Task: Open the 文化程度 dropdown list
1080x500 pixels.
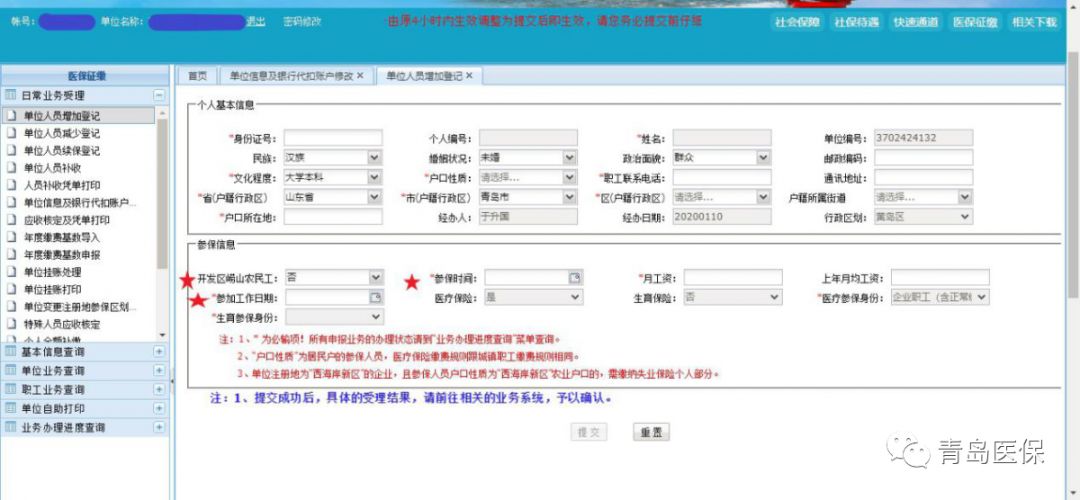Action: (374, 178)
